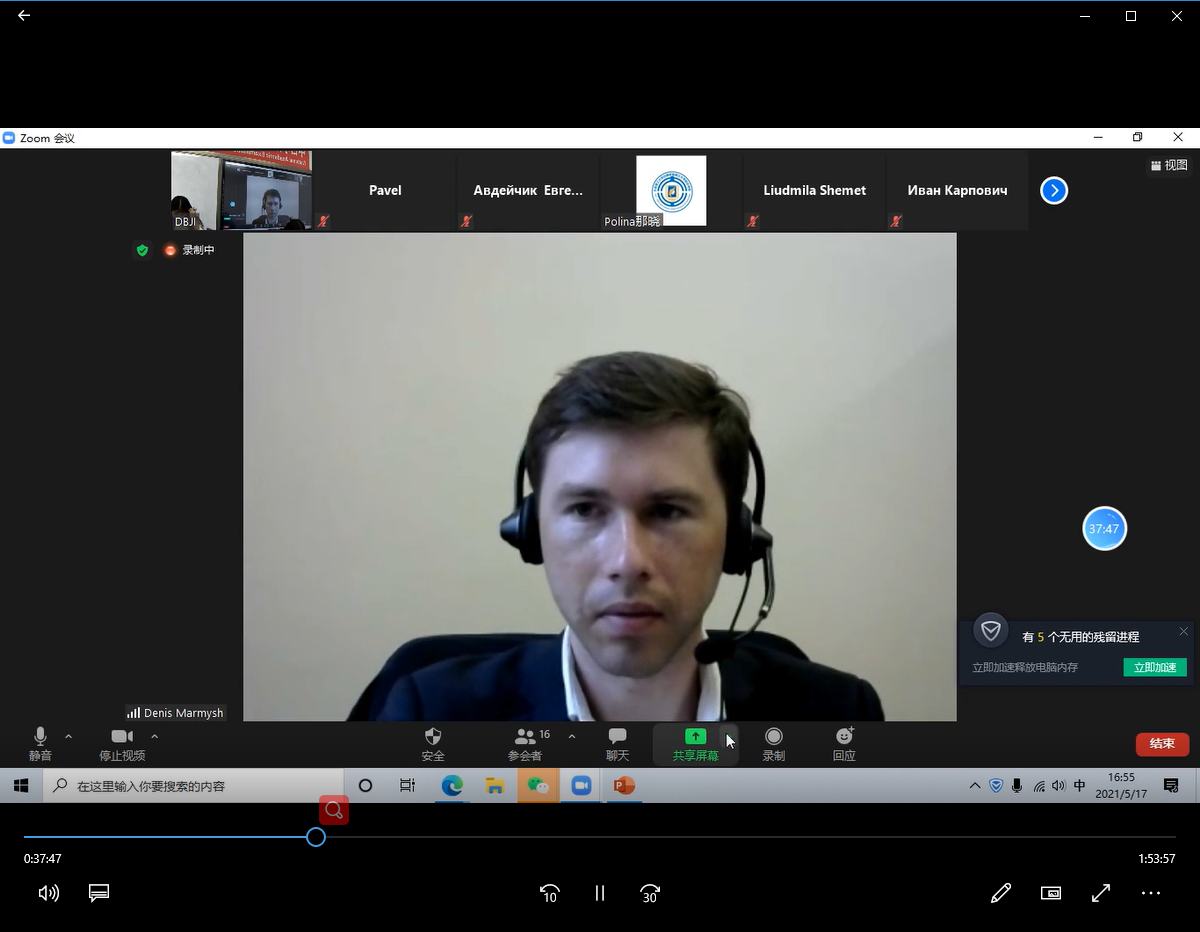Click the video progress slider handle

click(x=316, y=837)
